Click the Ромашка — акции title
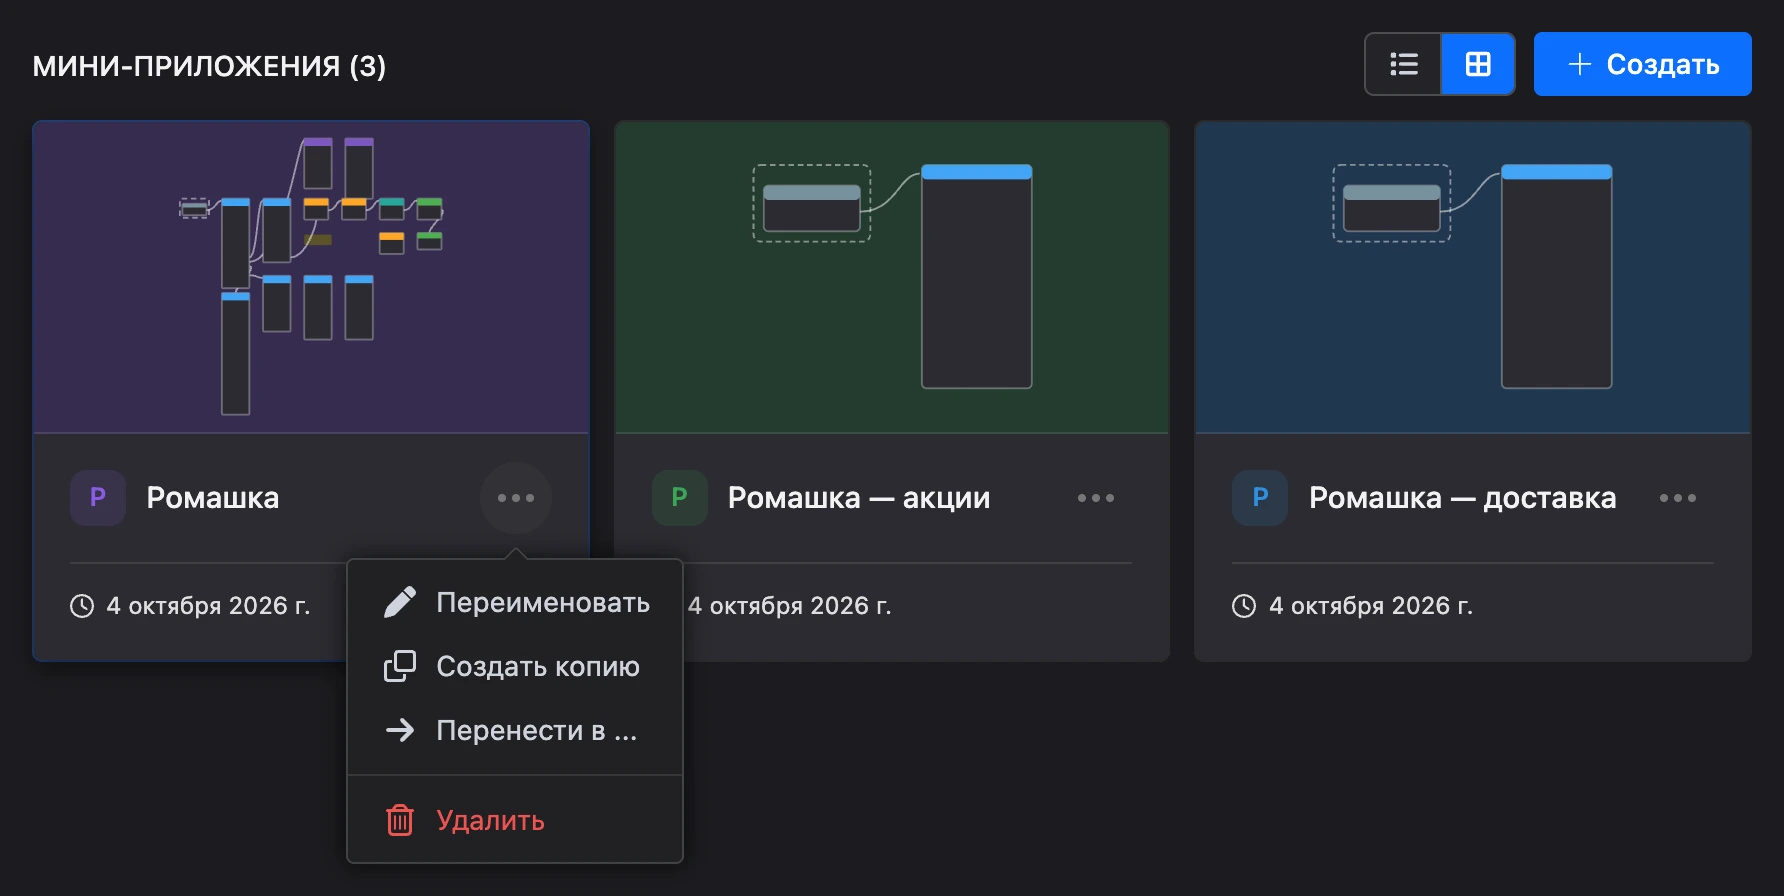Viewport: 1784px width, 896px height. click(x=859, y=498)
